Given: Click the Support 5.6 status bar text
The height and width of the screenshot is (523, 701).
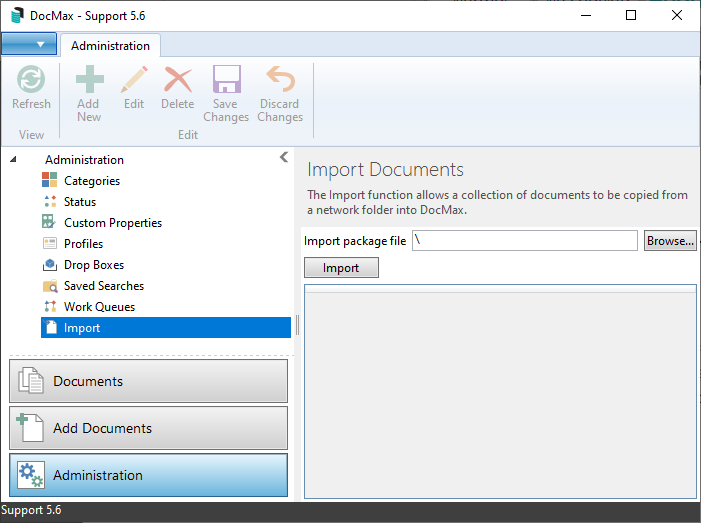Looking at the screenshot, I should 31,510.
